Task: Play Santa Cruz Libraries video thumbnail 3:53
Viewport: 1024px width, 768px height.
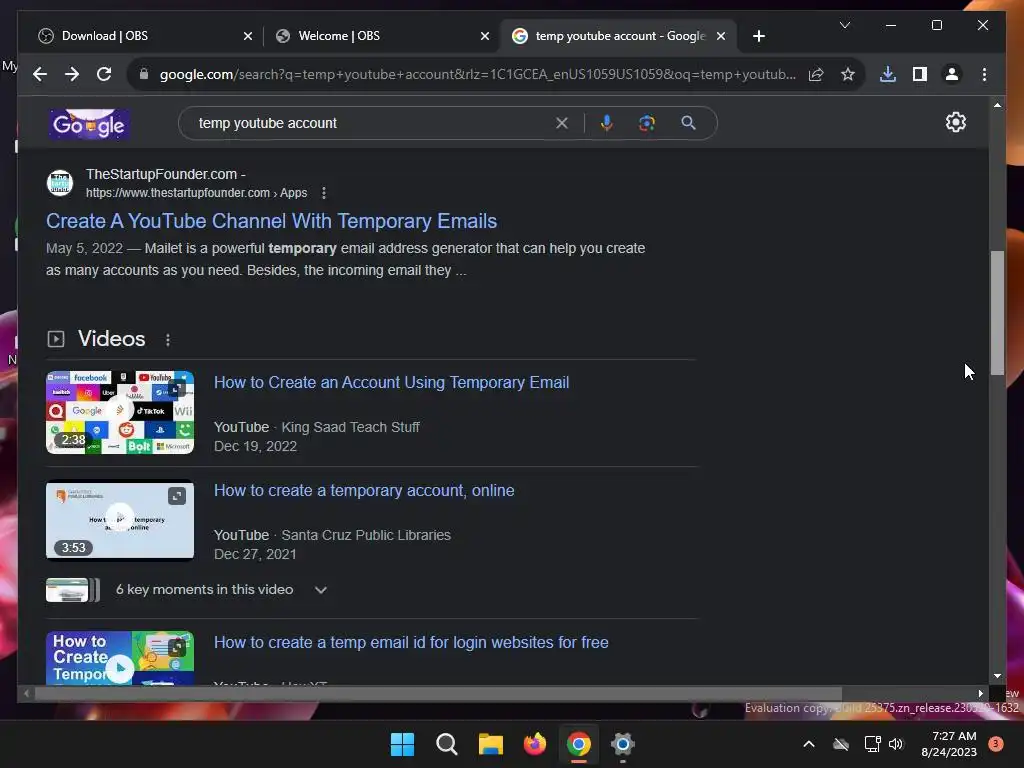Action: point(120,520)
